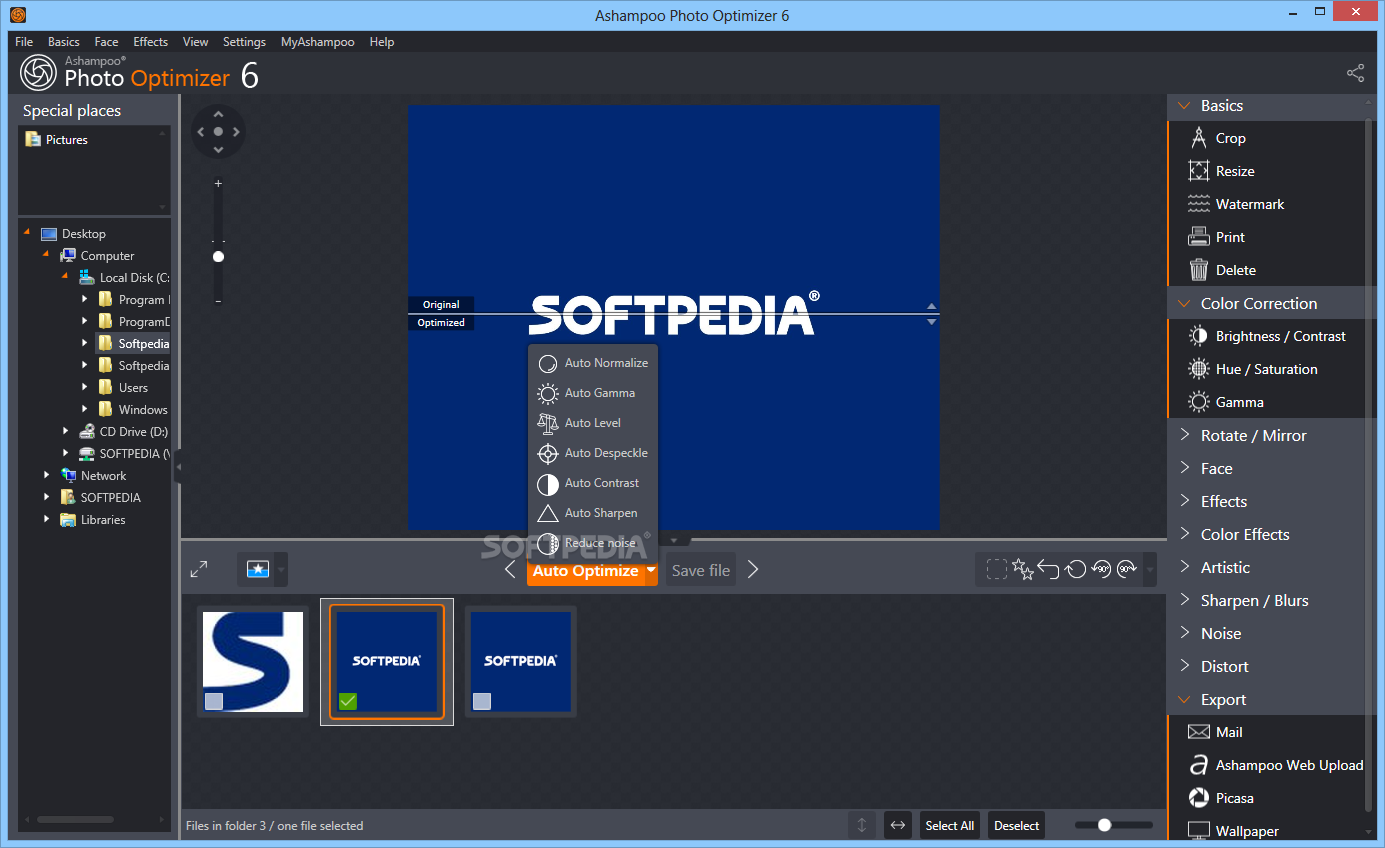Export photo to Picasa
This screenshot has height=848, width=1385.
[1220, 798]
